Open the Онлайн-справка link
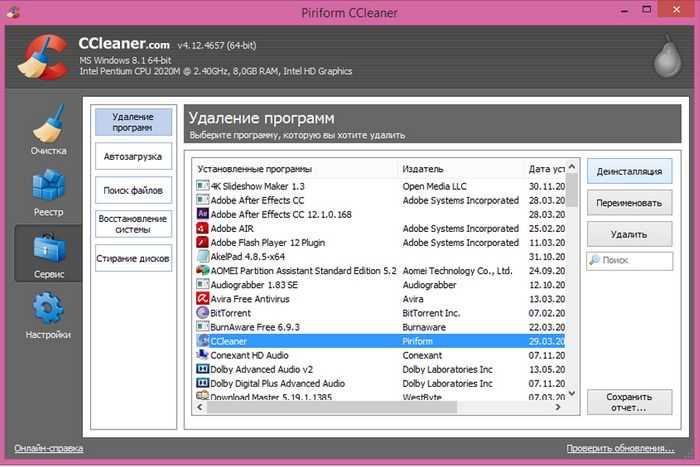The height and width of the screenshot is (467, 700). pos(49,448)
